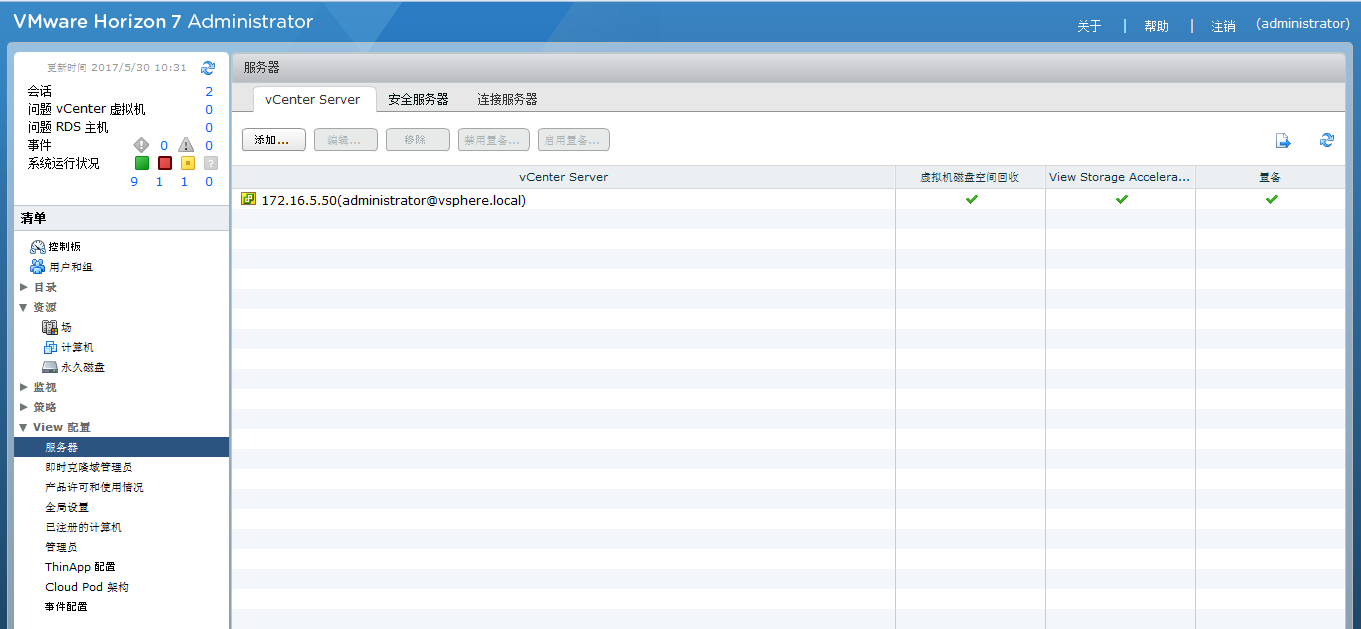Switch to the 连接服务器 tab
The width and height of the screenshot is (1361, 629).
507,99
